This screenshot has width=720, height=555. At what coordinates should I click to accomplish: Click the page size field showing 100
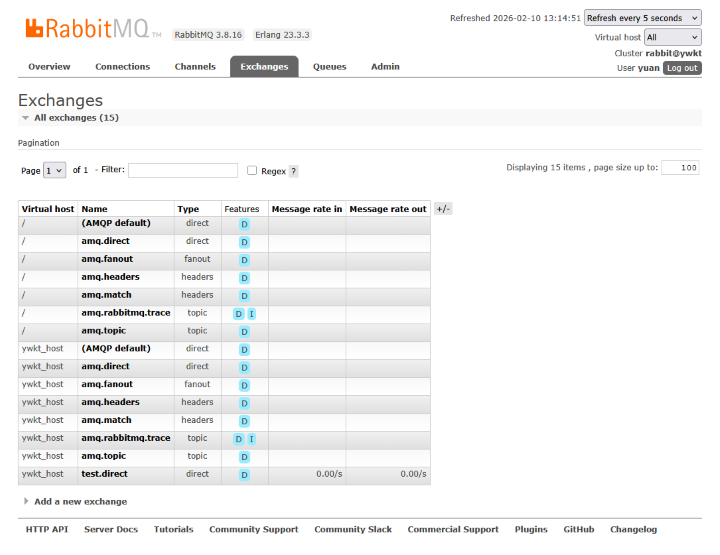coord(680,168)
